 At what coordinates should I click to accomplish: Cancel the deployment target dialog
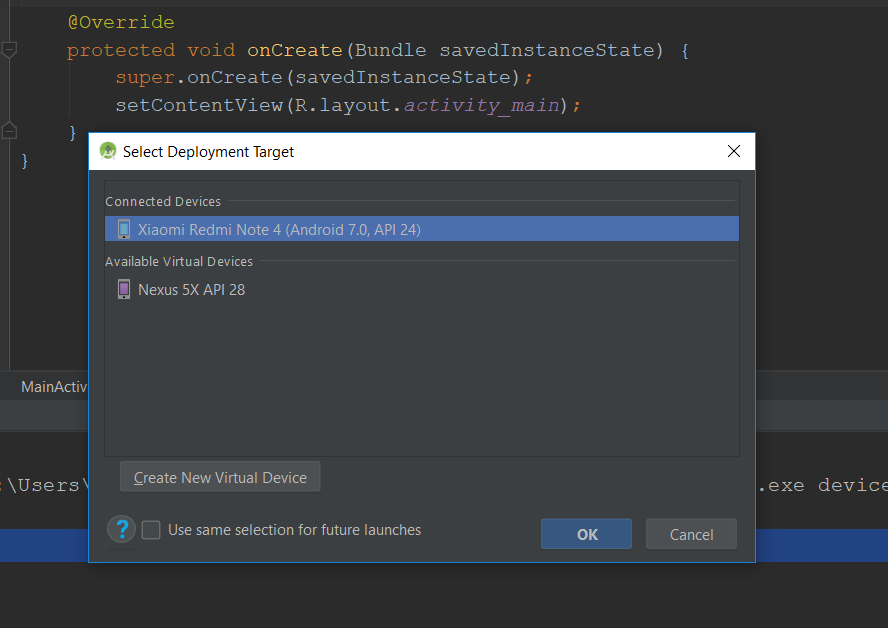click(x=691, y=534)
